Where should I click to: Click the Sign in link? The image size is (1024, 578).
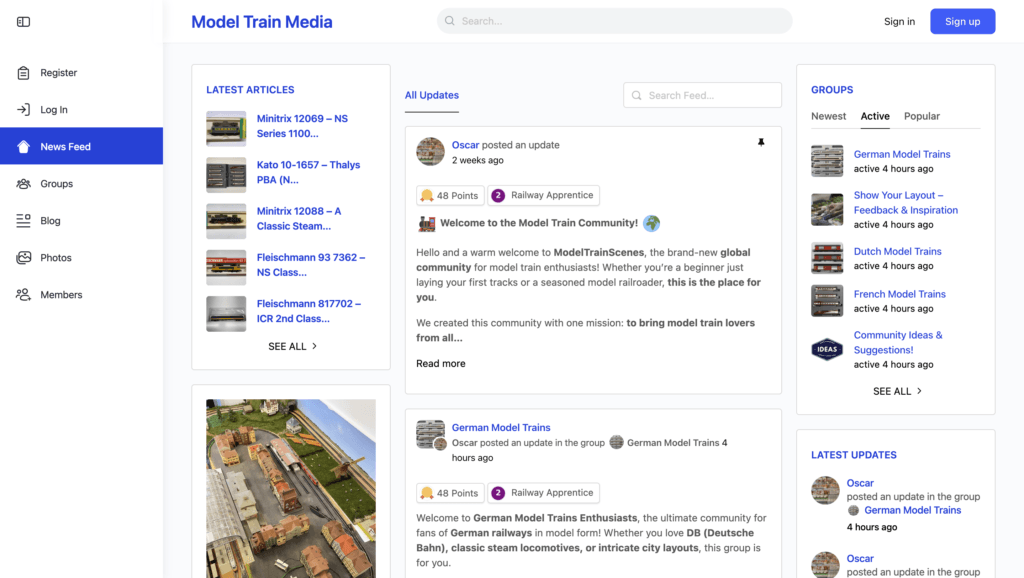[x=899, y=21]
